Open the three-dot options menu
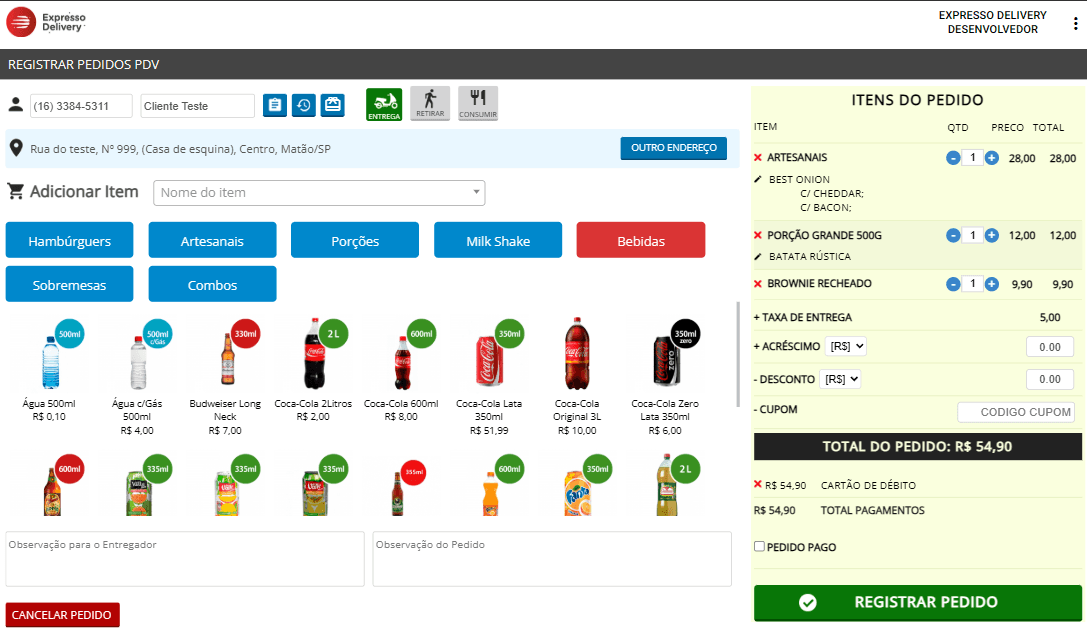The width and height of the screenshot is (1087, 640). 1075,24
